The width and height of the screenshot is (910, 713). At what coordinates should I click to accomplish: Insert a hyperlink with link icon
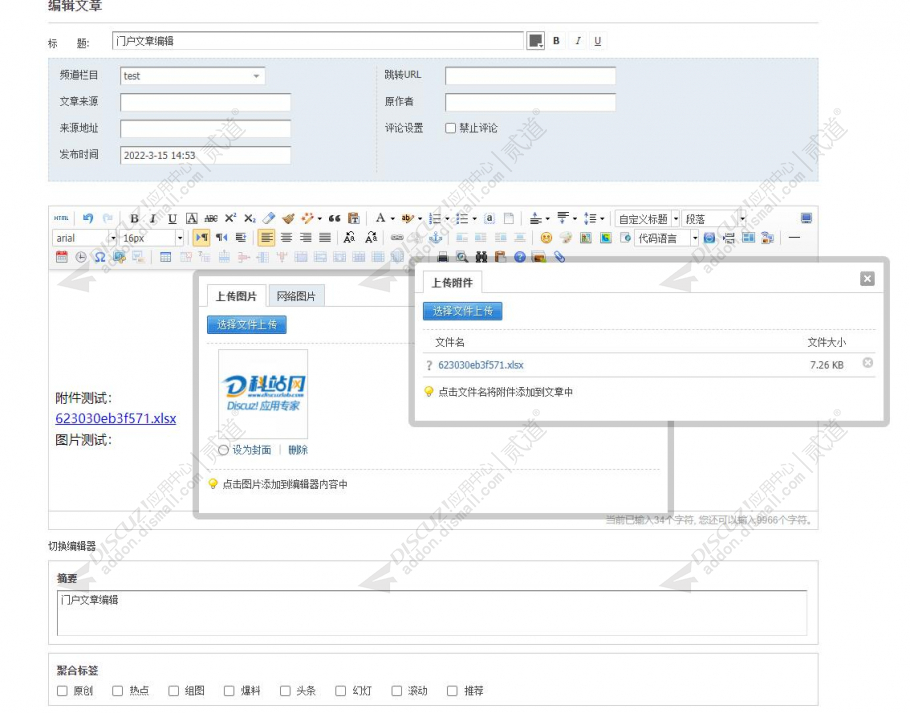[397, 238]
